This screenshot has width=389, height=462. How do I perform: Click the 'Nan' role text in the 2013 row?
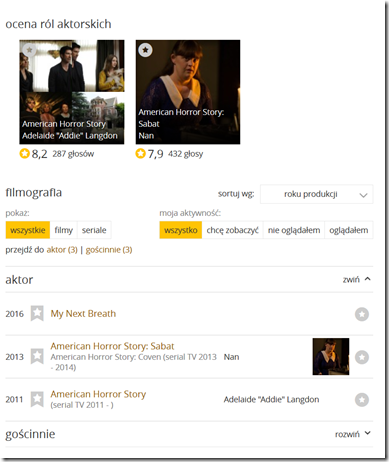[x=231, y=357]
